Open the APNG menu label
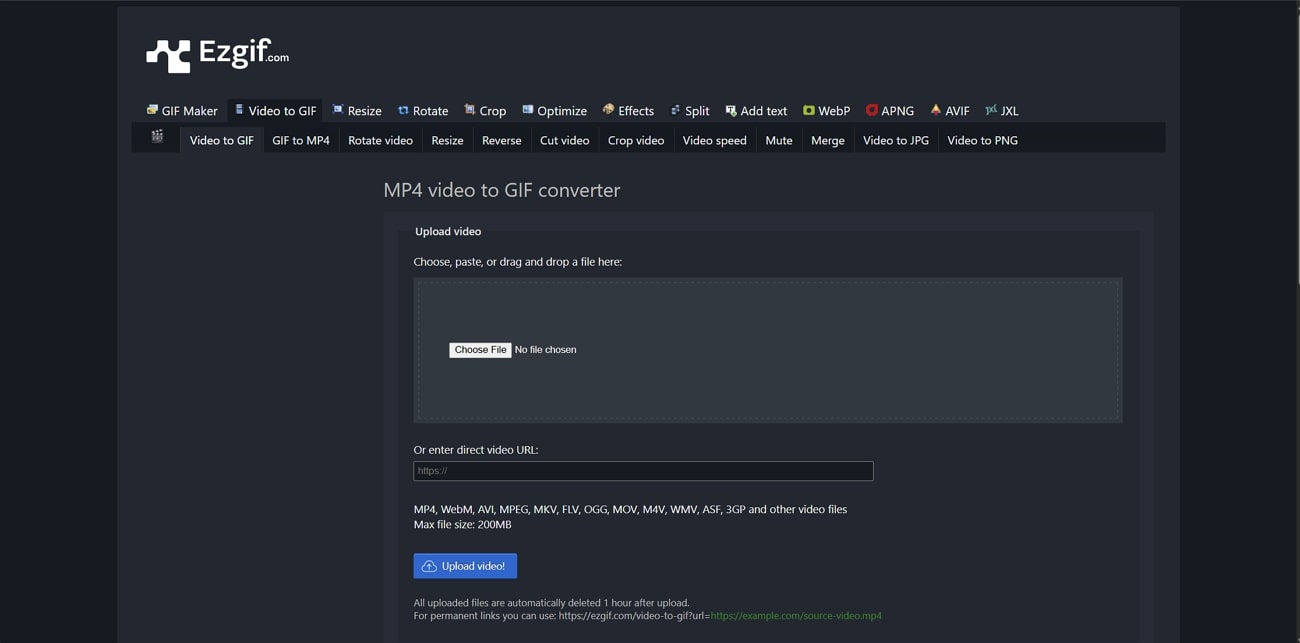The height and width of the screenshot is (643, 1300). click(x=897, y=111)
